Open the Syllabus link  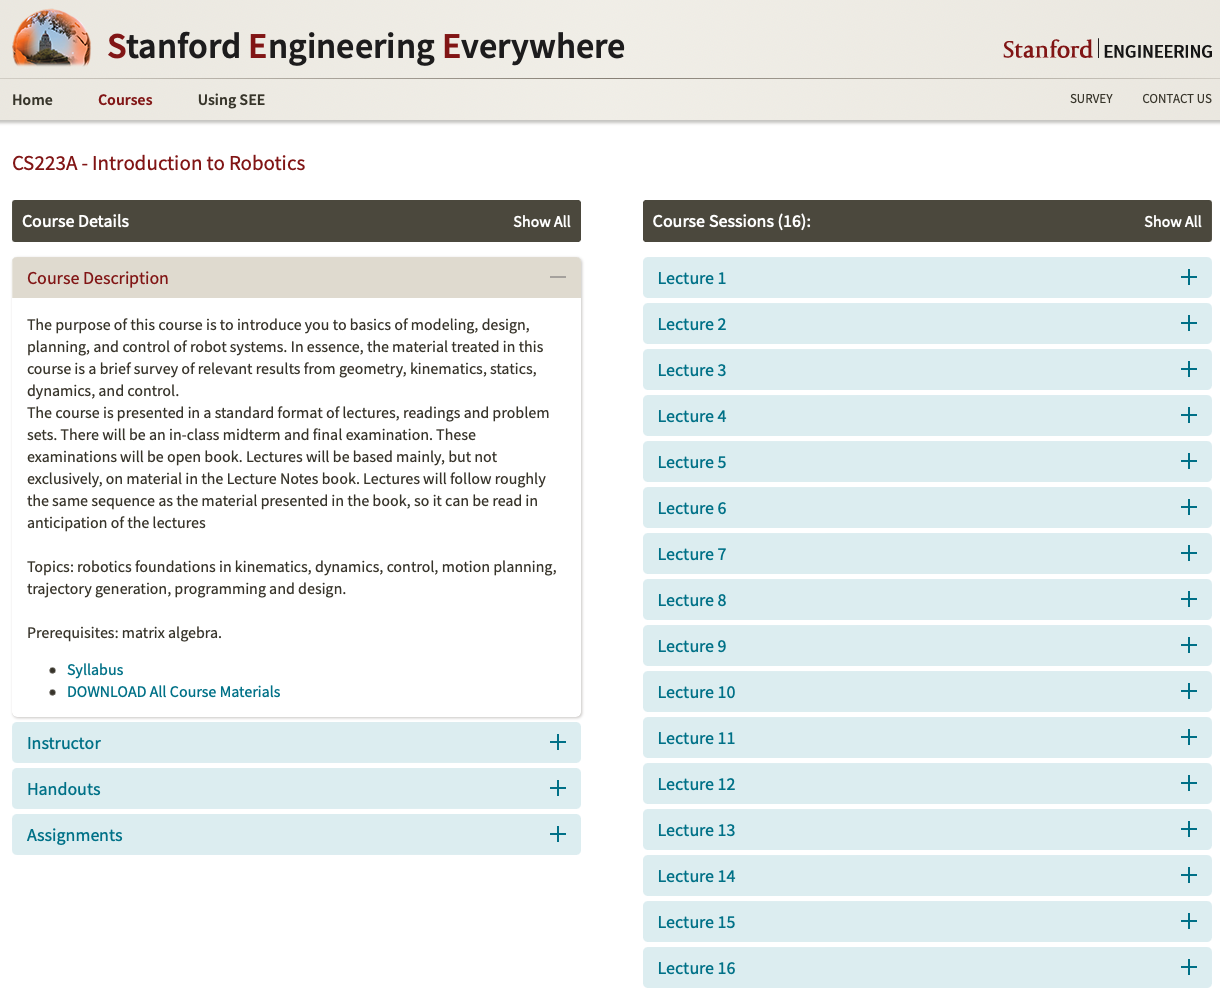tap(95, 670)
